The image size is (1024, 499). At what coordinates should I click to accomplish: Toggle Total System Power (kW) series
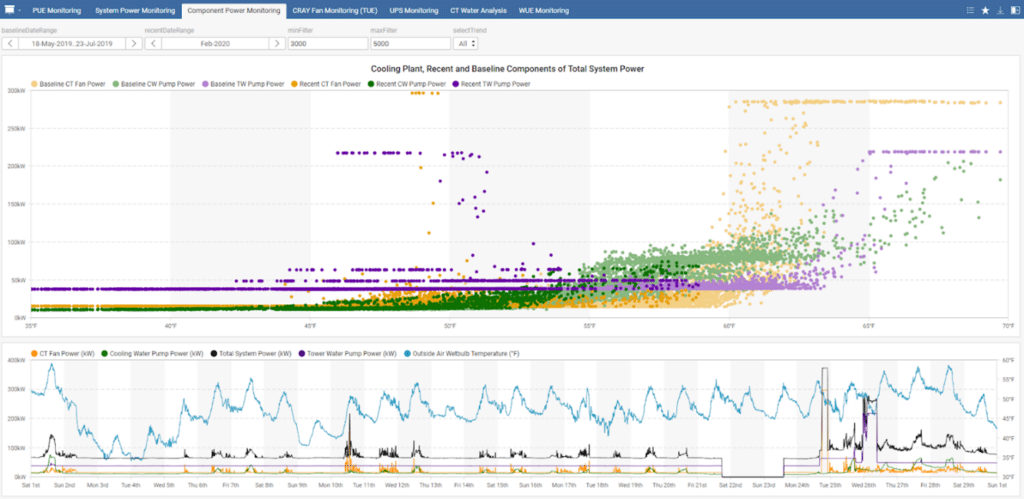[252, 353]
